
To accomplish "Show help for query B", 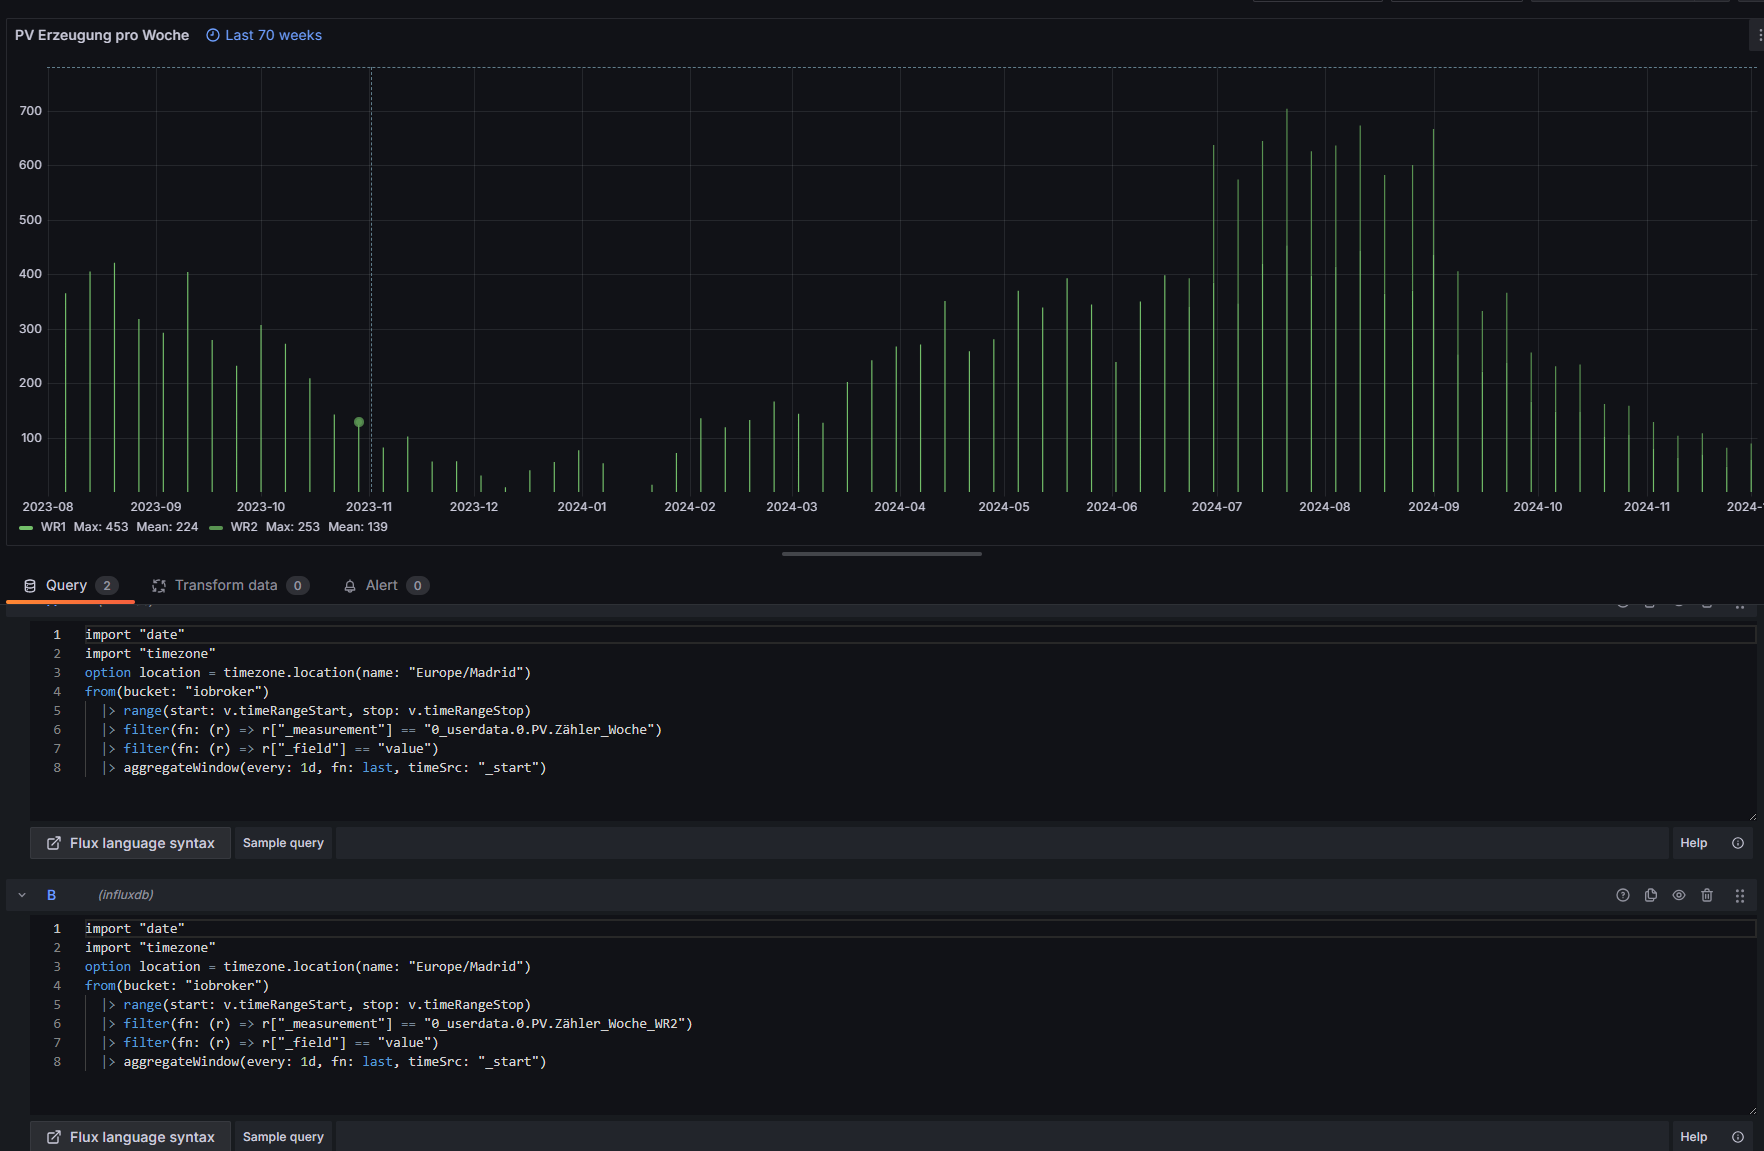I will 1623,895.
